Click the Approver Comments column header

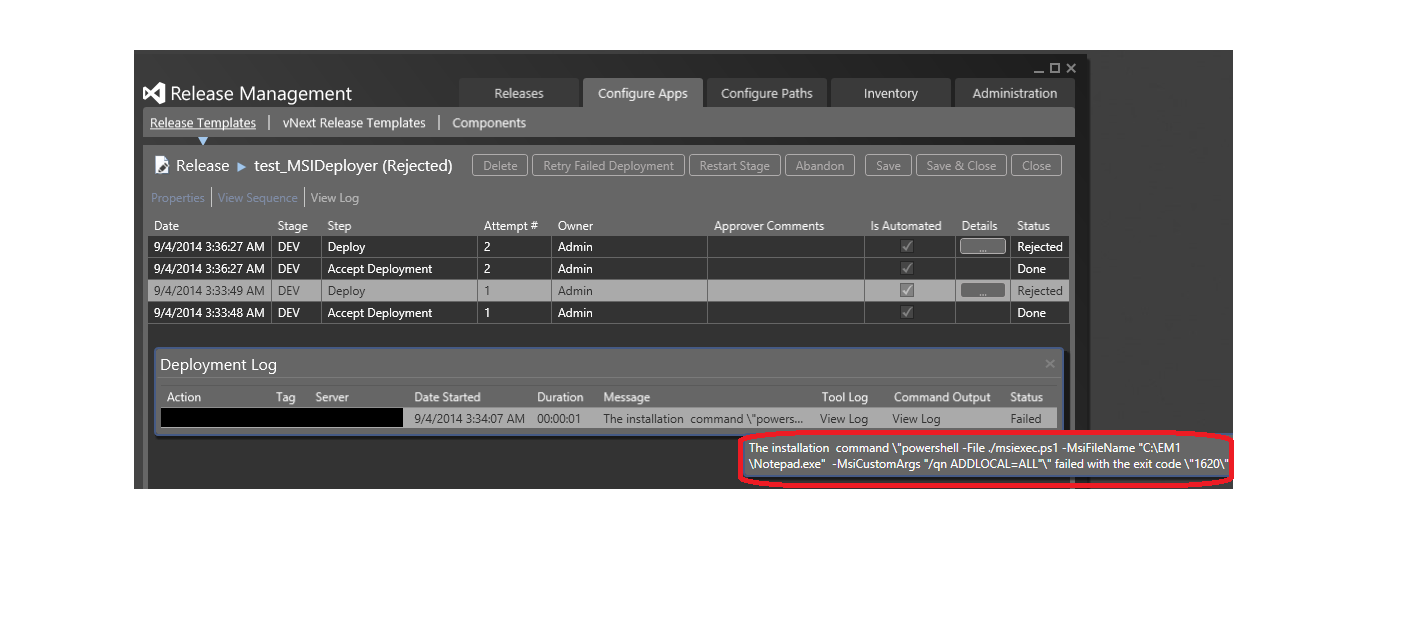(x=769, y=226)
